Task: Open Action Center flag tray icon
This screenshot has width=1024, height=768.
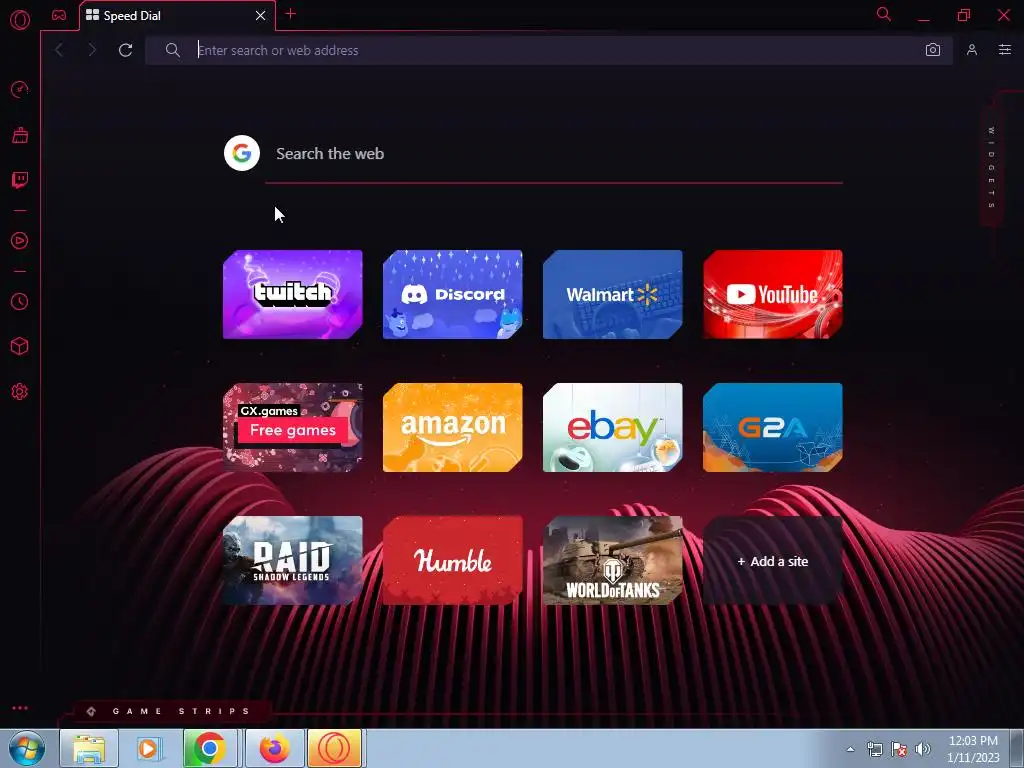Action: click(899, 750)
